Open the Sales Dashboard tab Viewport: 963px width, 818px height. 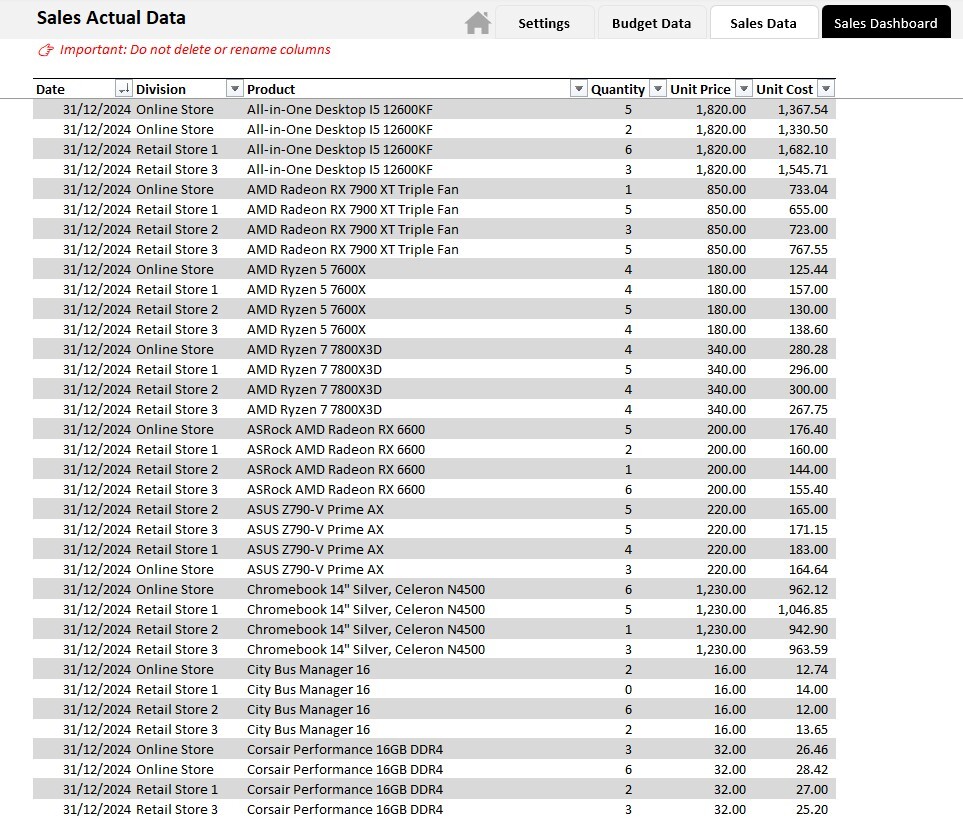coord(886,23)
